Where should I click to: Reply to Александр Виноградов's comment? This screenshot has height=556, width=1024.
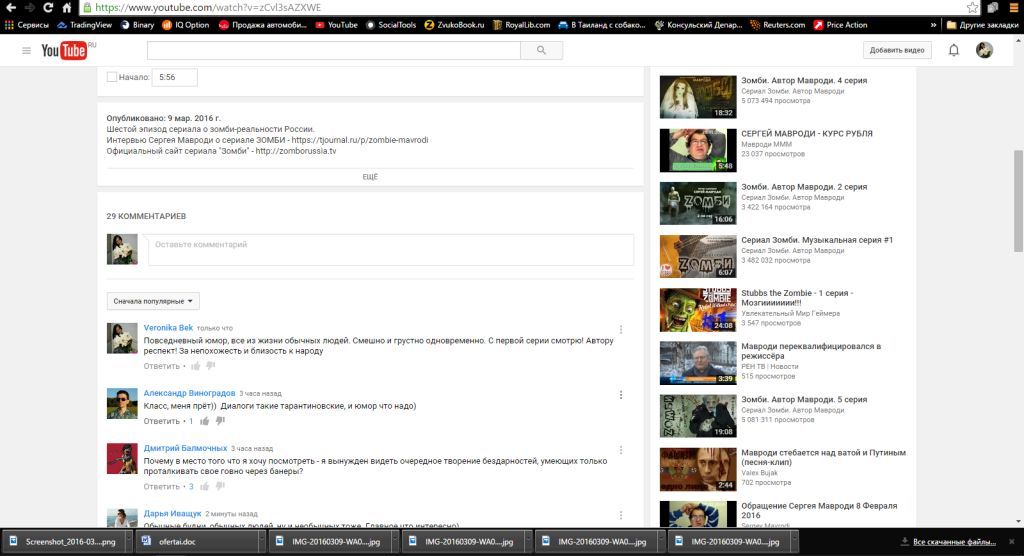pyautogui.click(x=161, y=421)
